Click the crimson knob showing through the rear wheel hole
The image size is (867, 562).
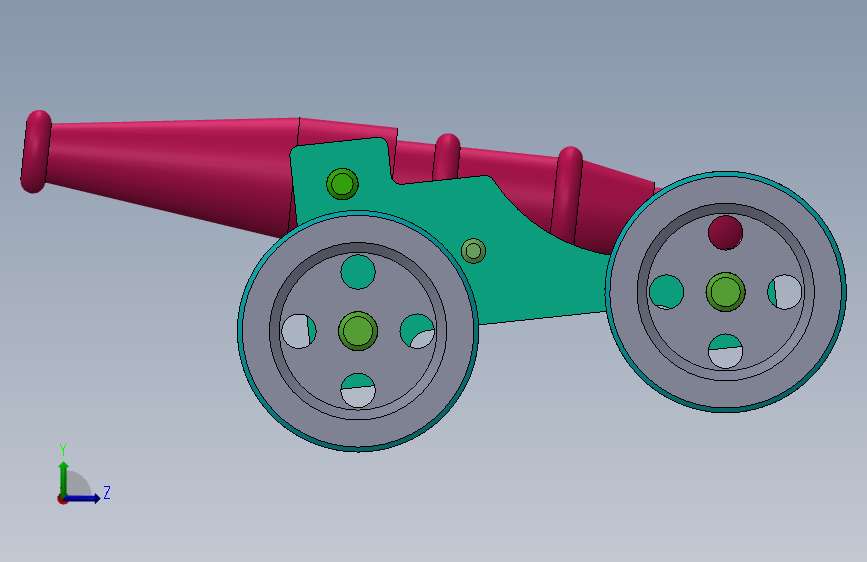725,232
